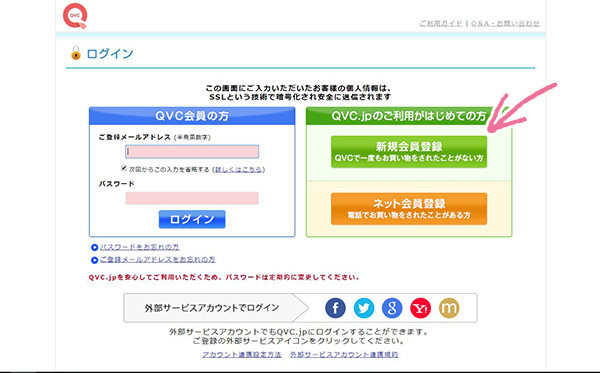Open the ご利用ガイド link
The height and width of the screenshot is (373, 600).
pyautogui.click(x=441, y=23)
